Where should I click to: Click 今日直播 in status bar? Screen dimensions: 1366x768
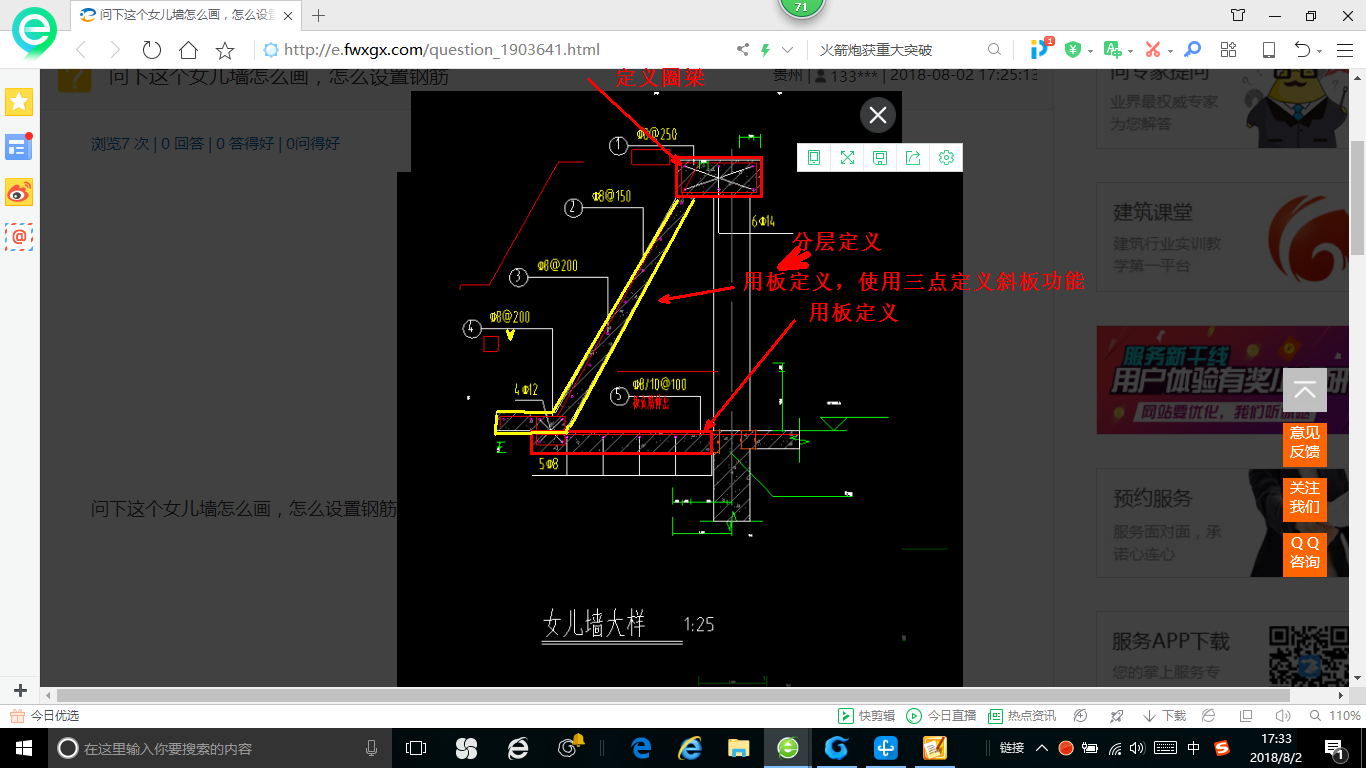tap(941, 716)
